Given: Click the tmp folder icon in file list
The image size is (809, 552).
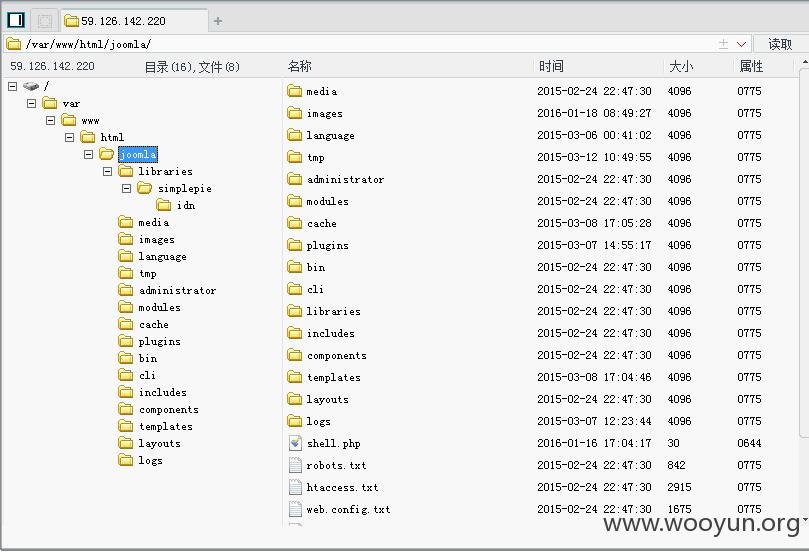Looking at the screenshot, I should 295,157.
